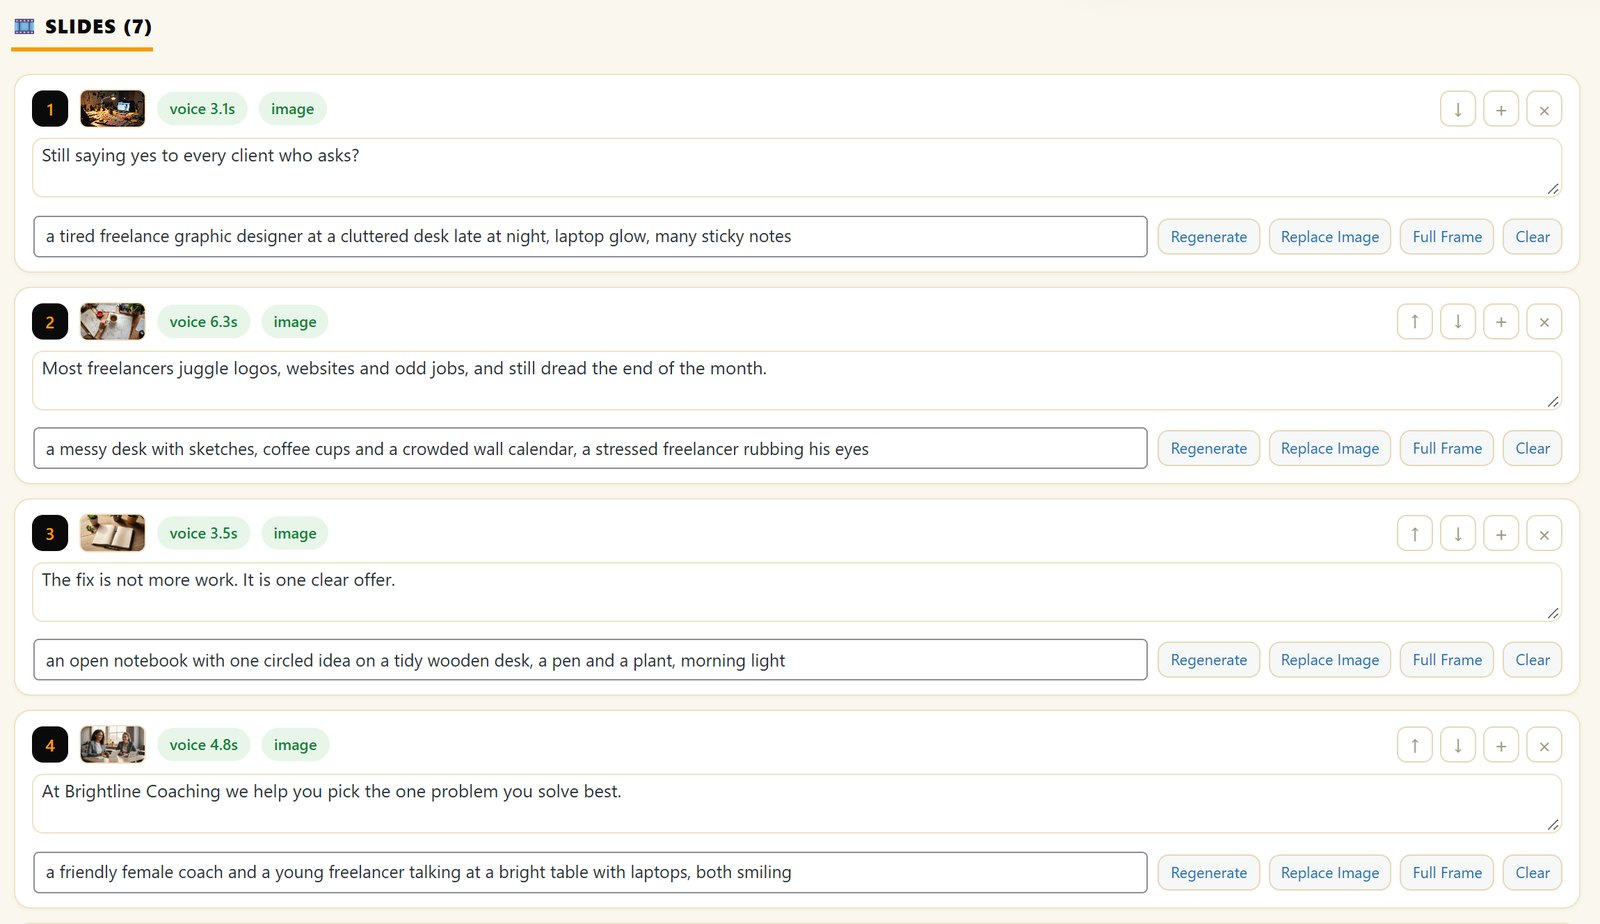Screen dimensions: 1600x924
Task: Move slide 4 up with arrow icon
Action: [x=1415, y=745]
